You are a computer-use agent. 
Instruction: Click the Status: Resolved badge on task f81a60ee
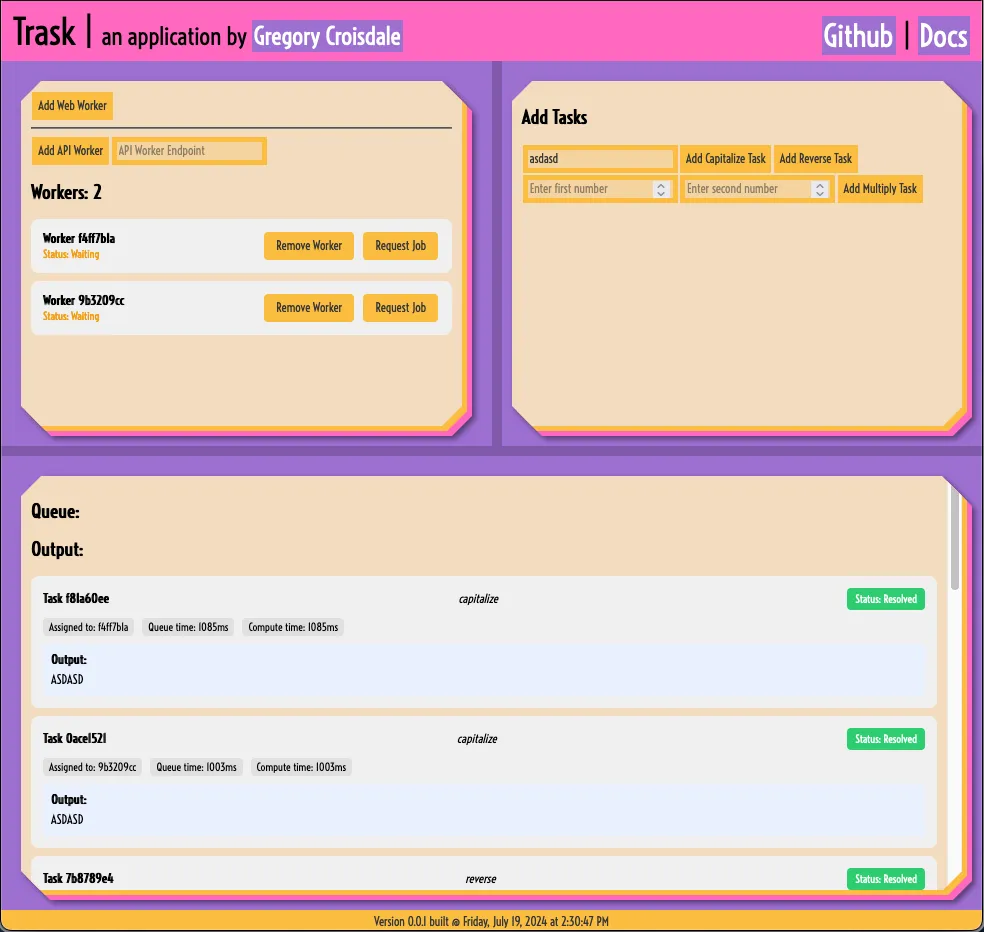[885, 599]
